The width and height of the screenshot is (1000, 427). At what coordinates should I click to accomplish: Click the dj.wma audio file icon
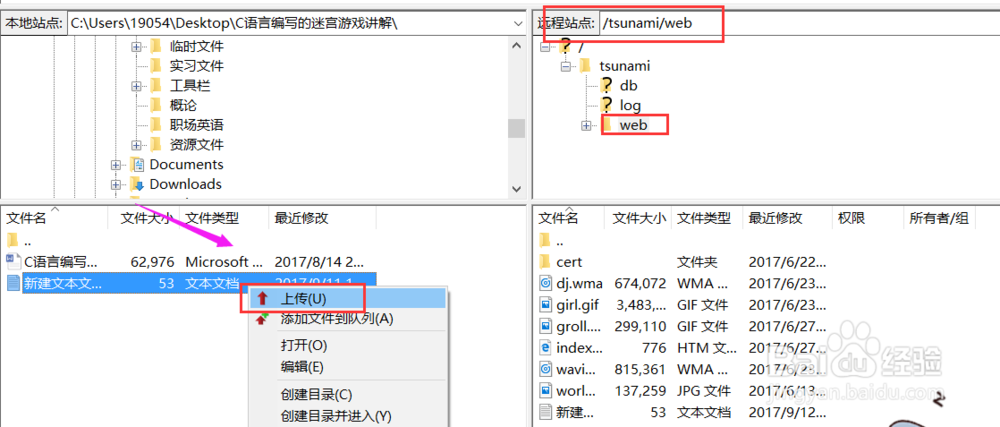545,283
